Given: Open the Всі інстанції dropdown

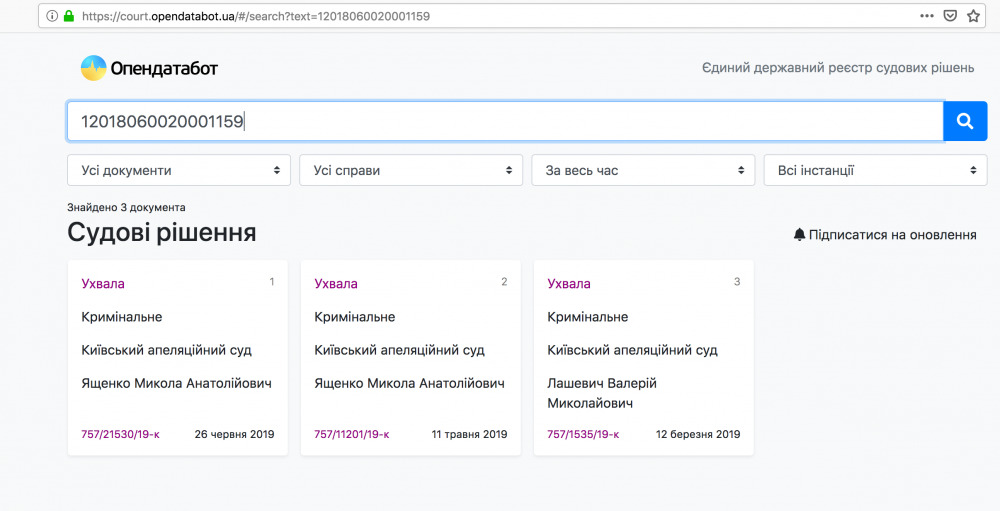Looking at the screenshot, I should pyautogui.click(x=875, y=170).
